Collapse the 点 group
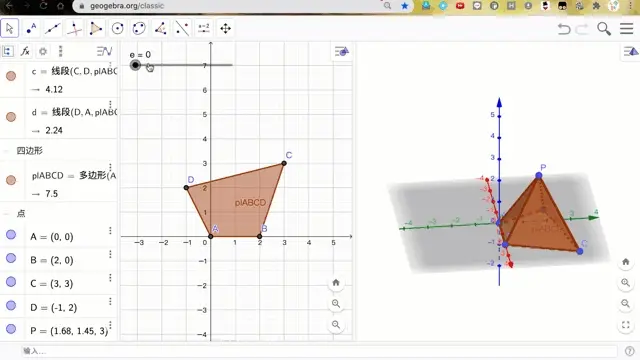The height and width of the screenshot is (360, 640). (6, 213)
